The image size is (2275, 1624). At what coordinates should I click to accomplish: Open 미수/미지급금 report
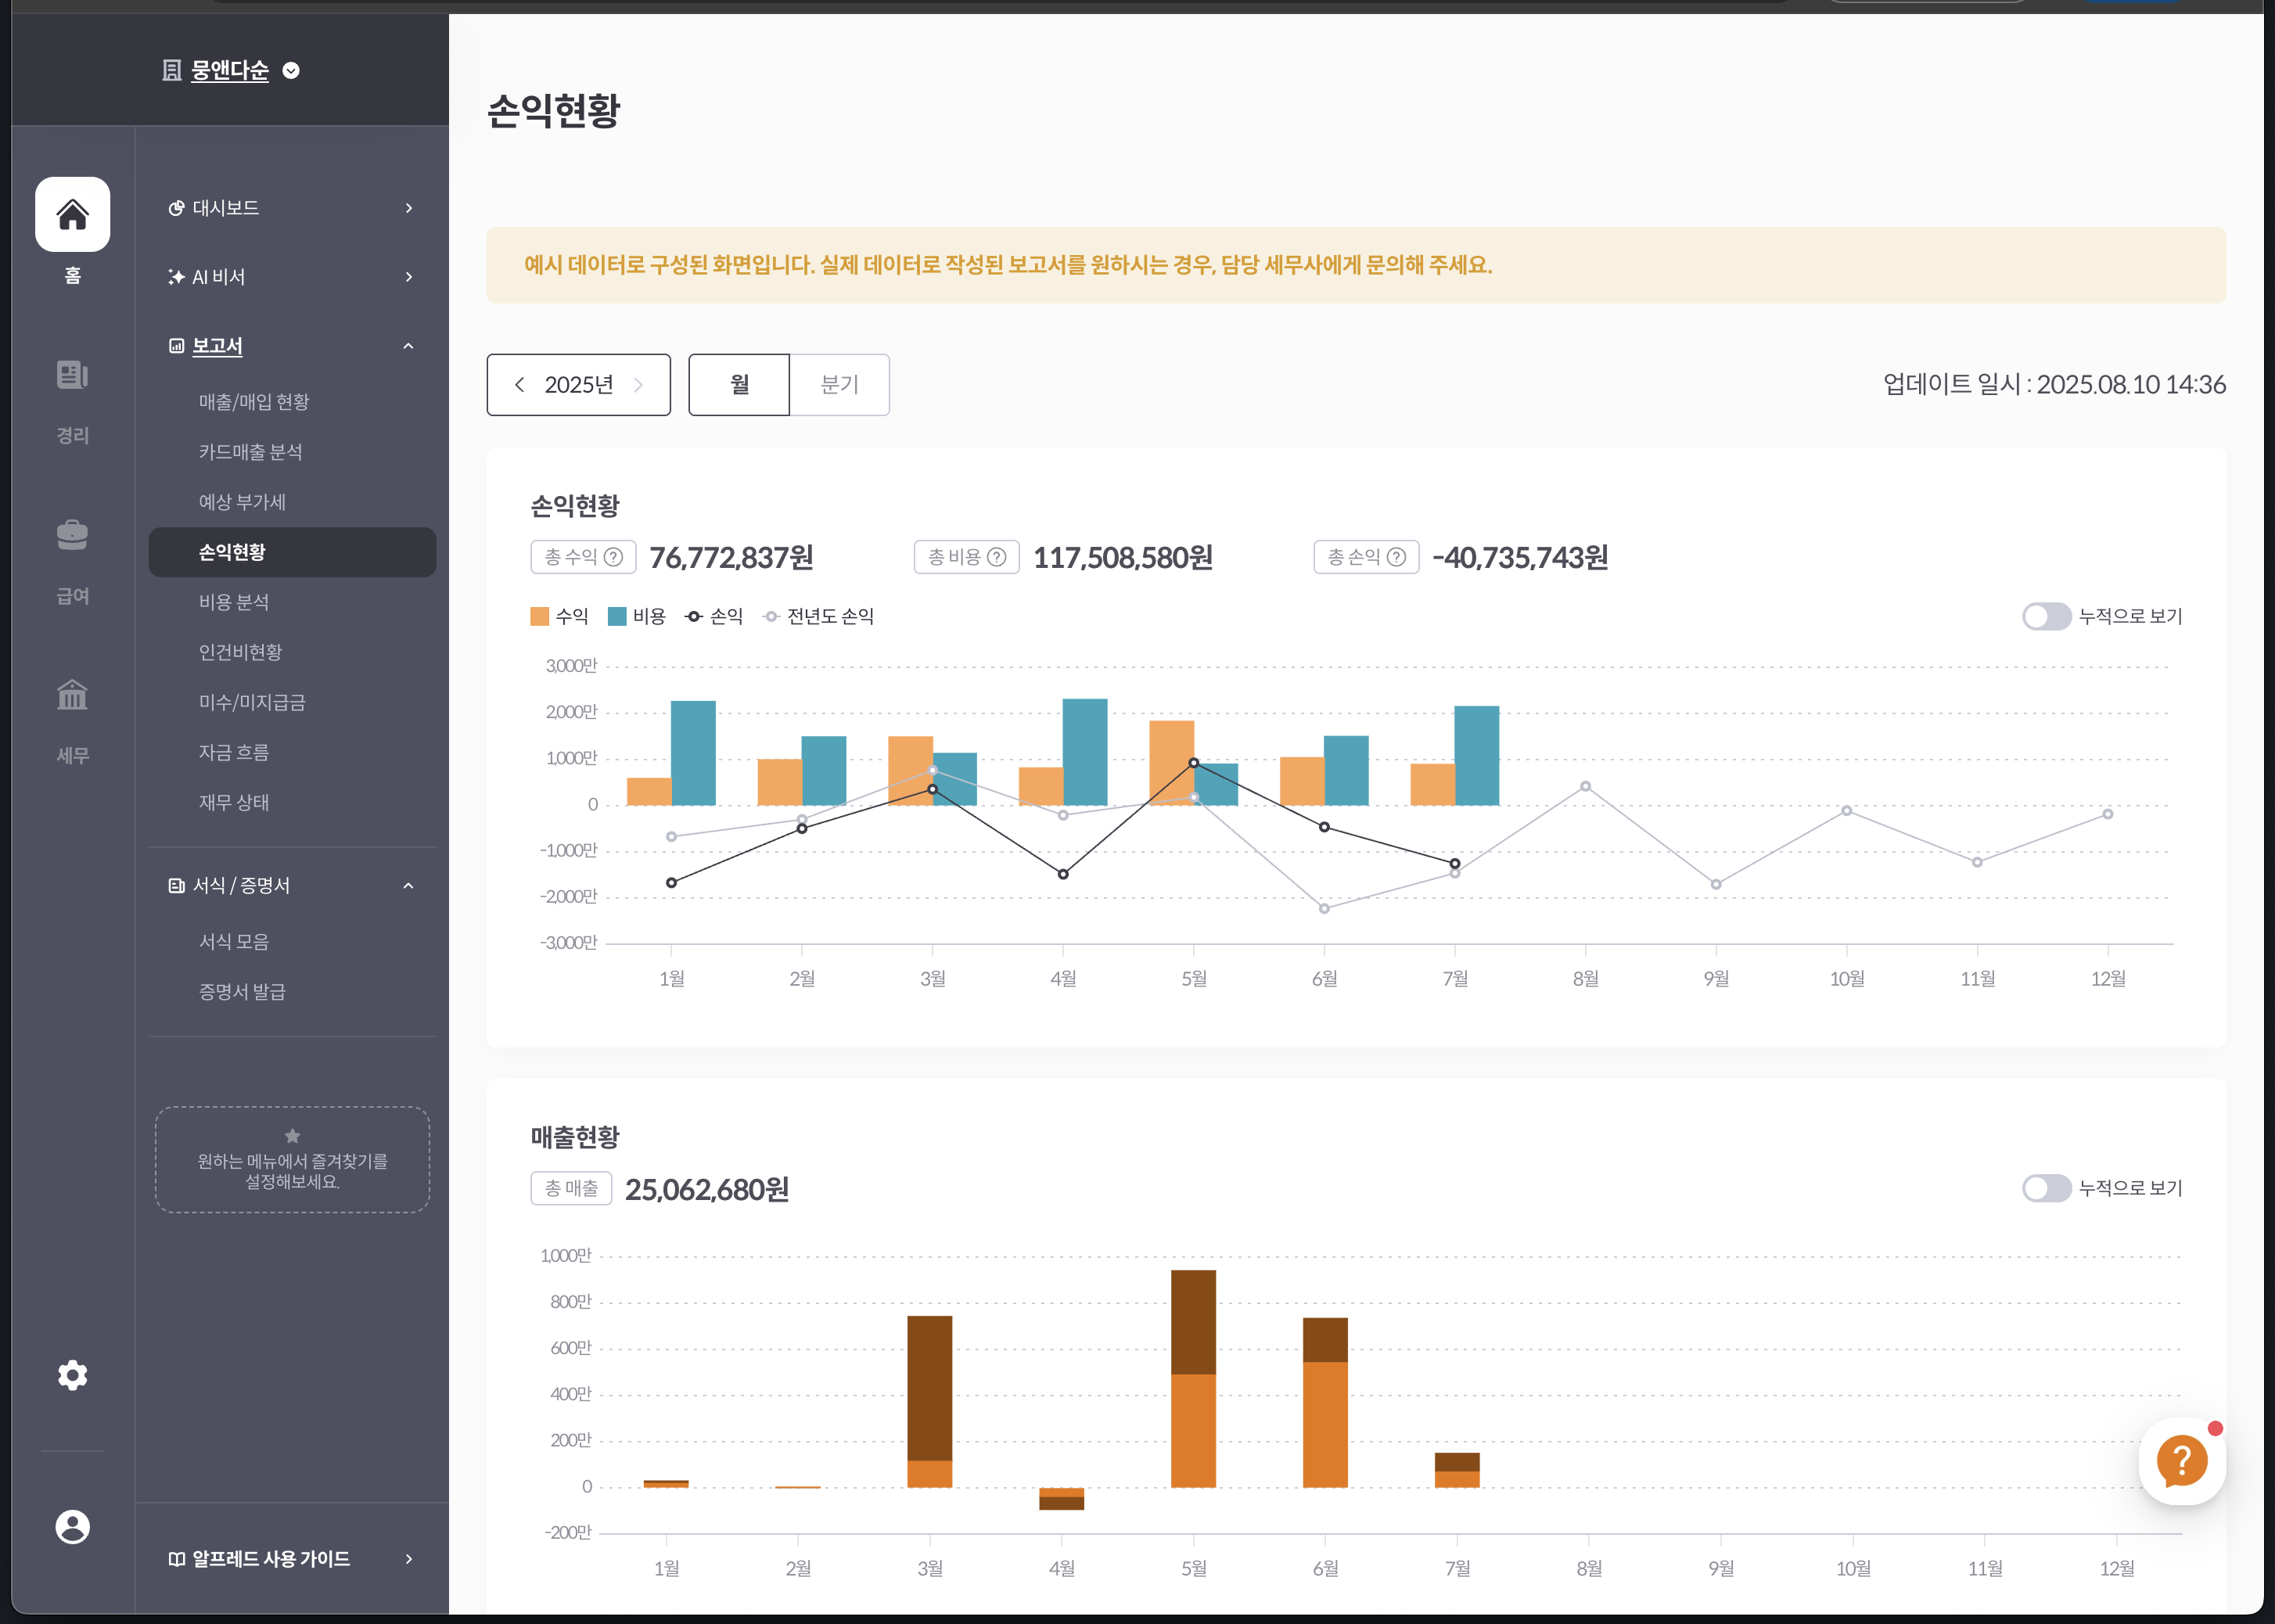(252, 702)
